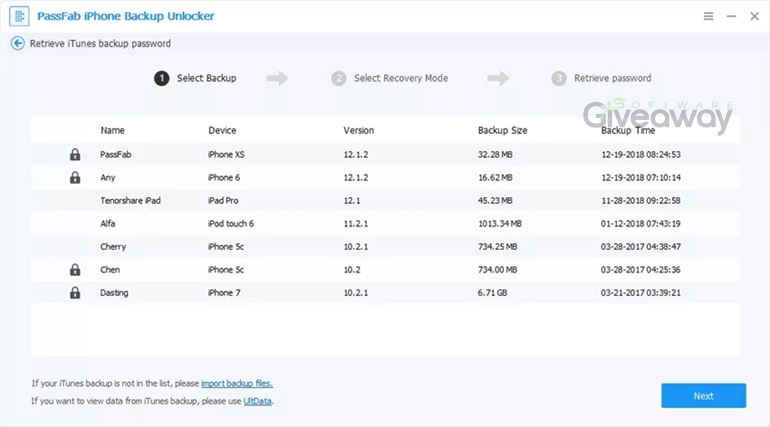Minimize the Backup Unlocker window
770x427 pixels.
tap(731, 16)
